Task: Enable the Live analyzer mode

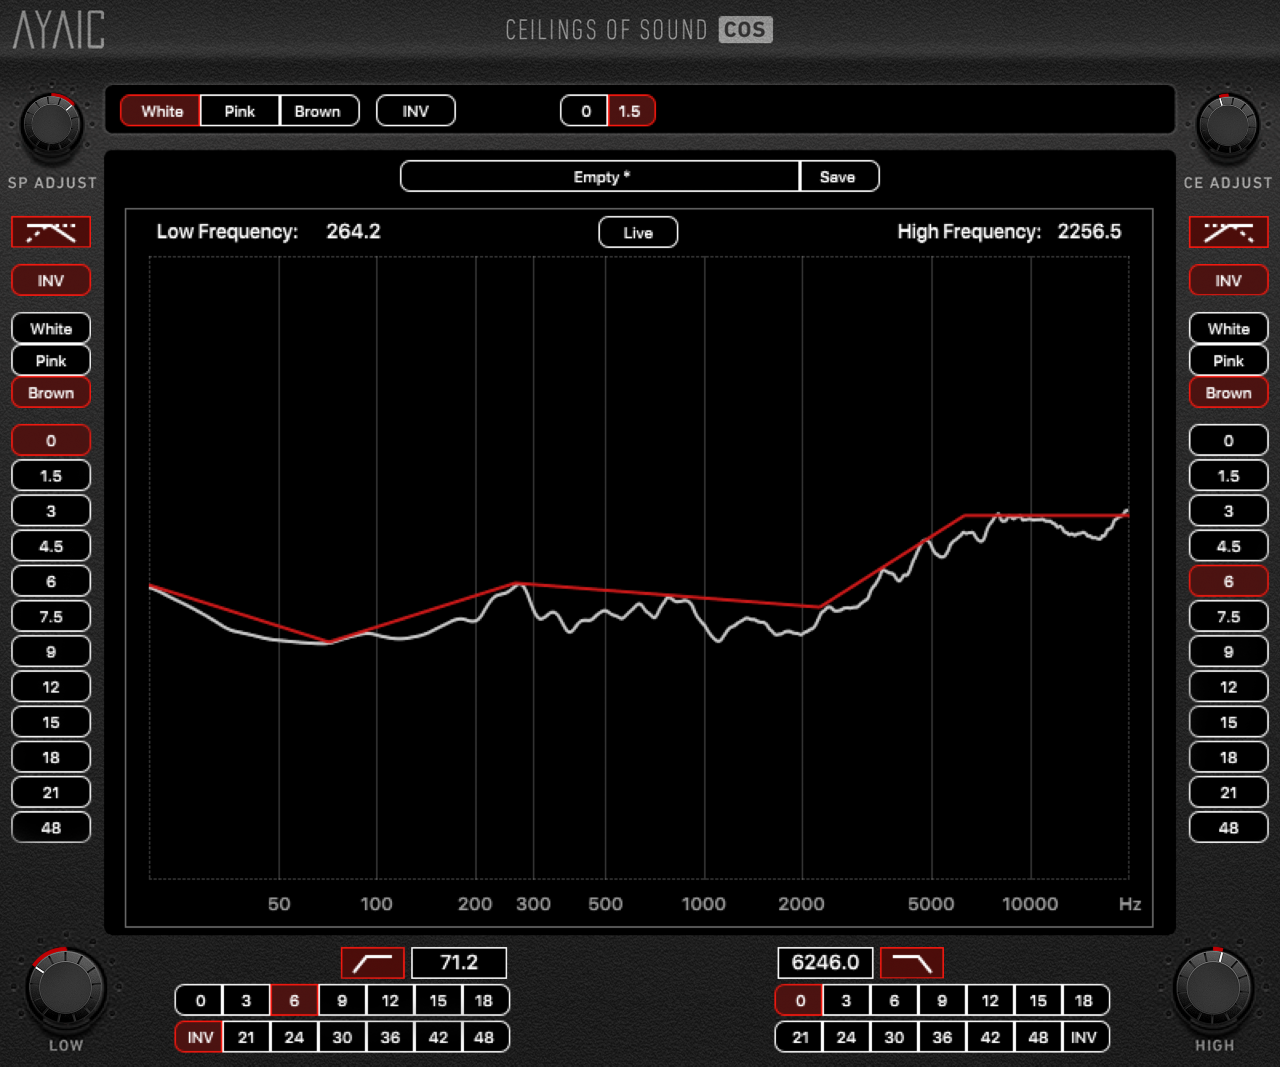Action: [638, 233]
